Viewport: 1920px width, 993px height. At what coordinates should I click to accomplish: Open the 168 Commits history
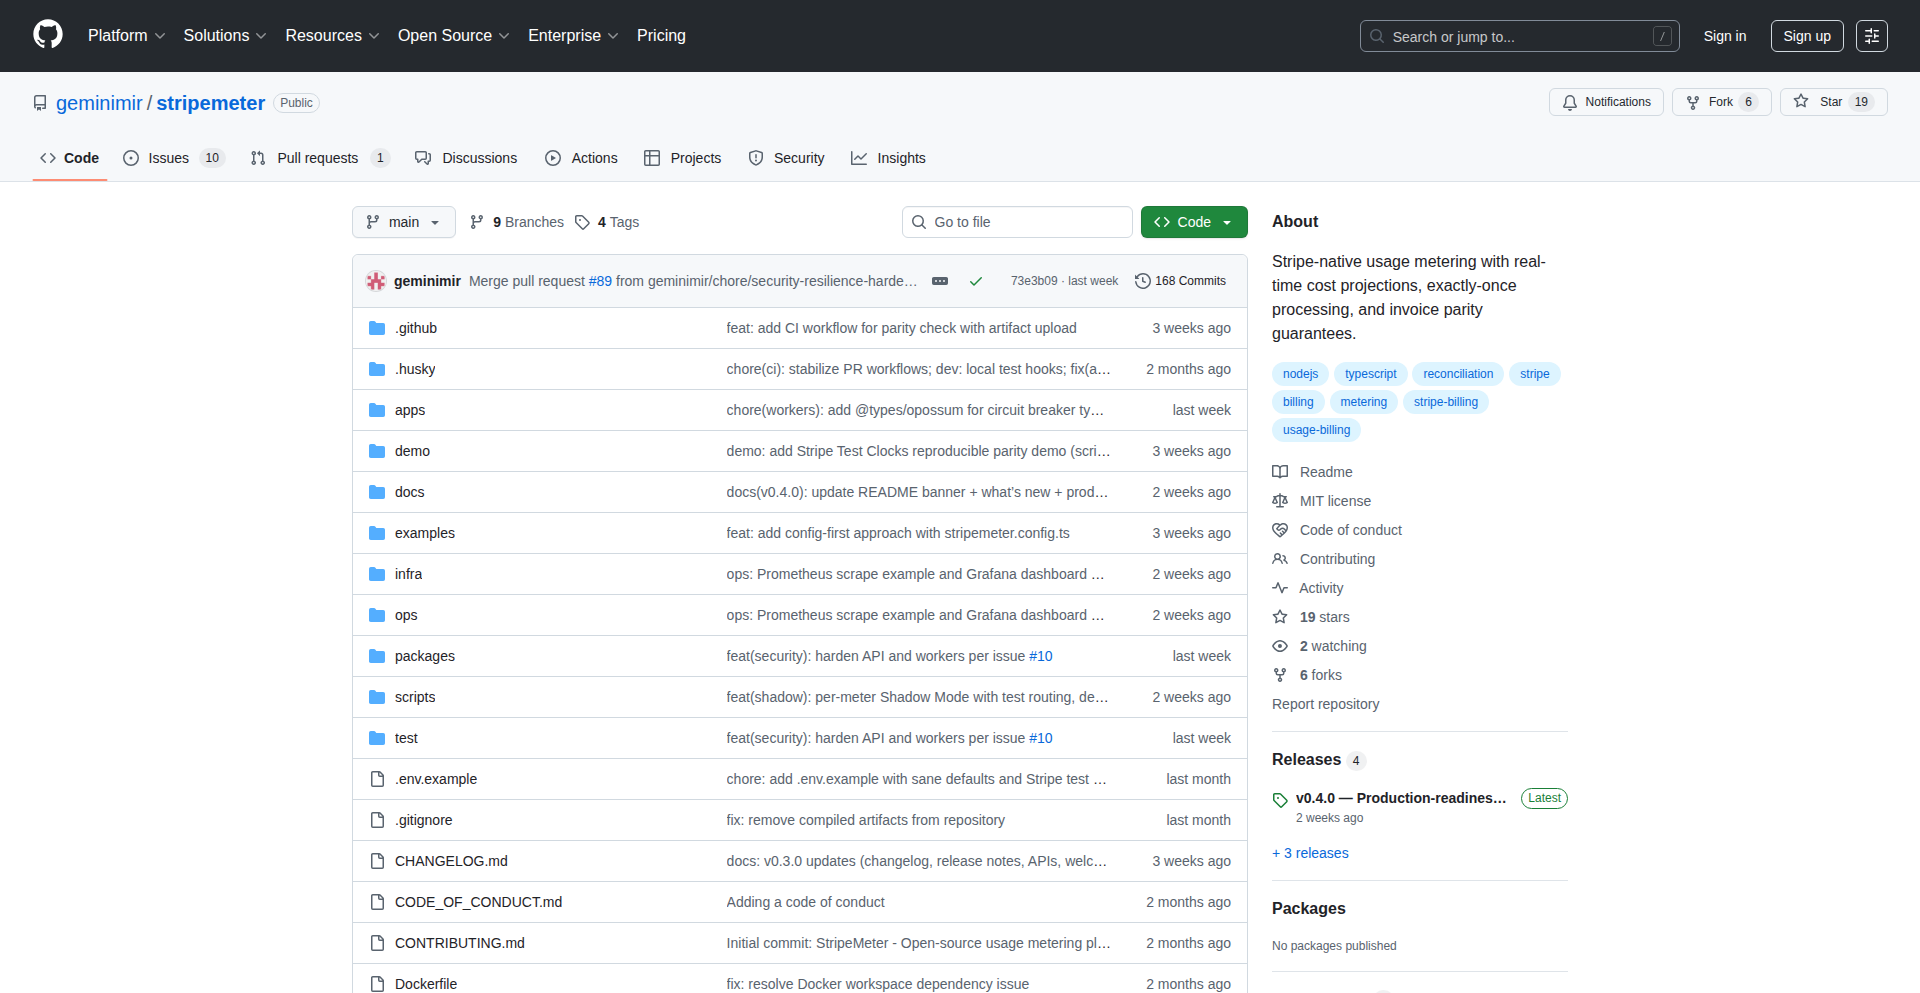tap(1180, 281)
